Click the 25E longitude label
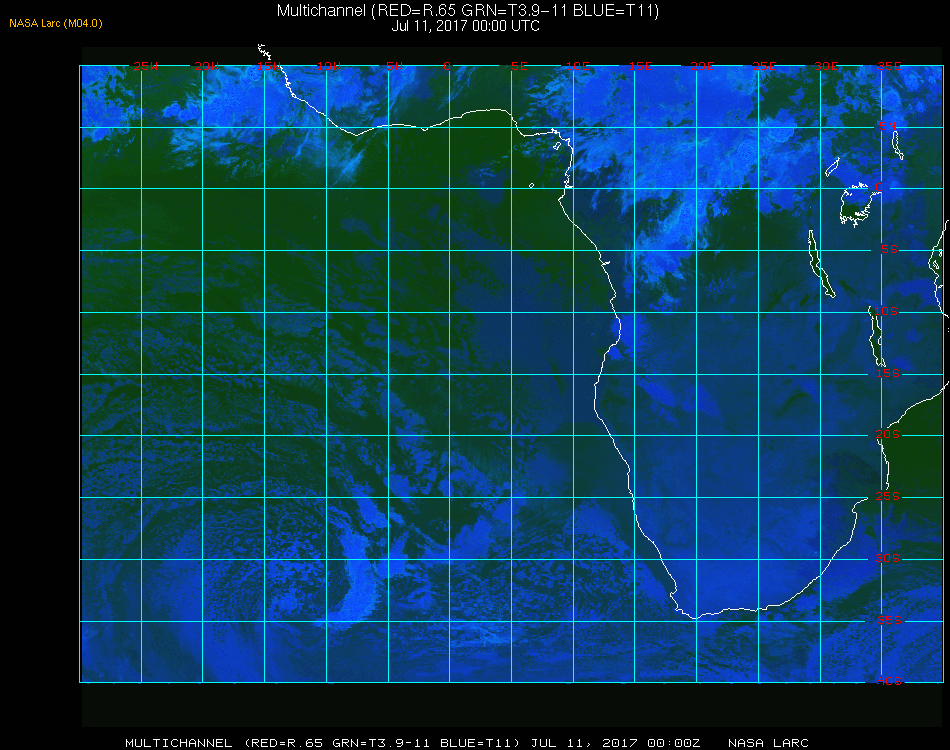 (x=764, y=66)
